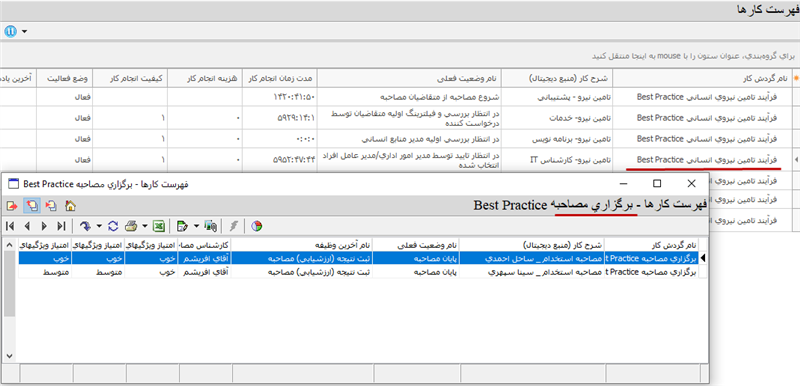This screenshot has height=386, width=800.
Task: Select the main grid row تامین نیرو - پشتیبانی
Action: point(395,95)
